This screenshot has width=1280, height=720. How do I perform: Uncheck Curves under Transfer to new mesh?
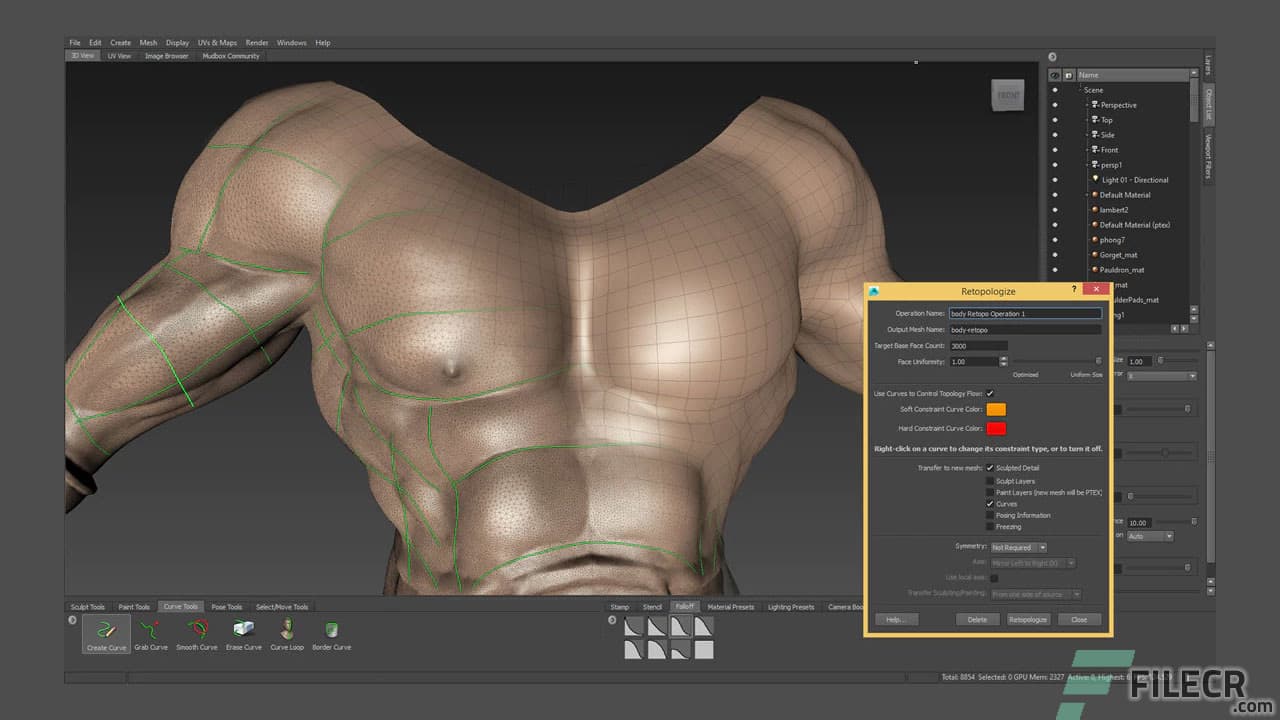pos(989,504)
